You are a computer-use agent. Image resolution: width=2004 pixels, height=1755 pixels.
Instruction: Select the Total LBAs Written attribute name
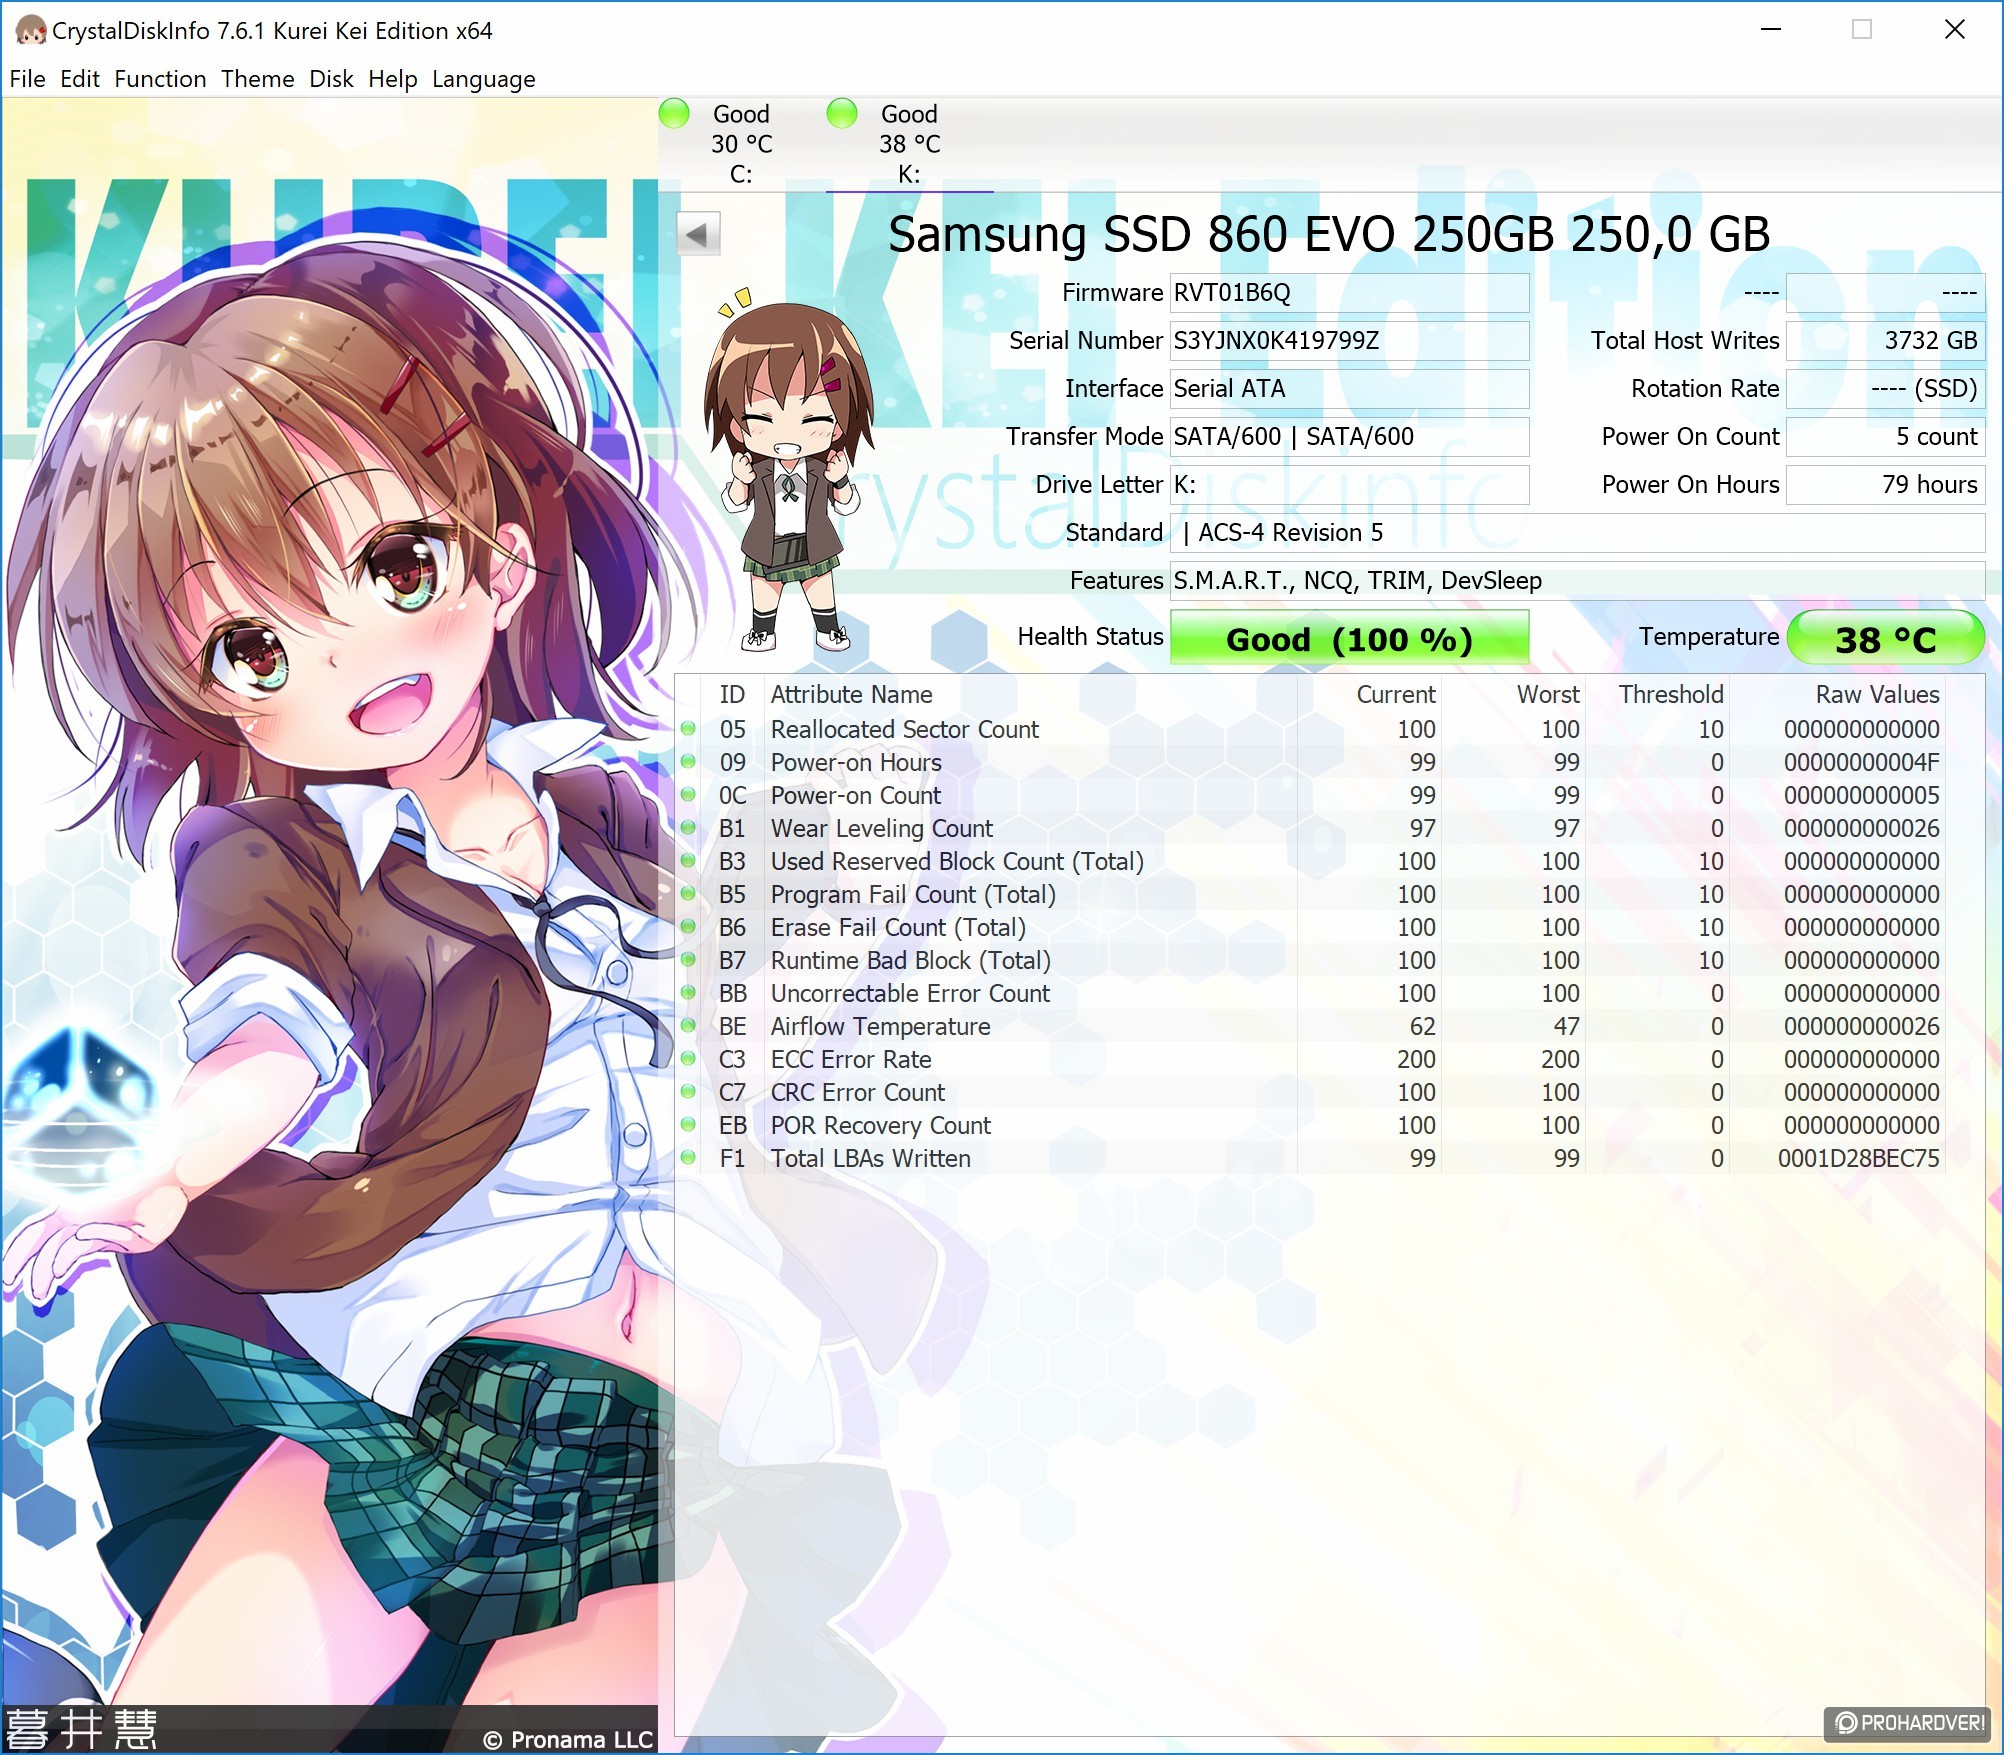[870, 1158]
